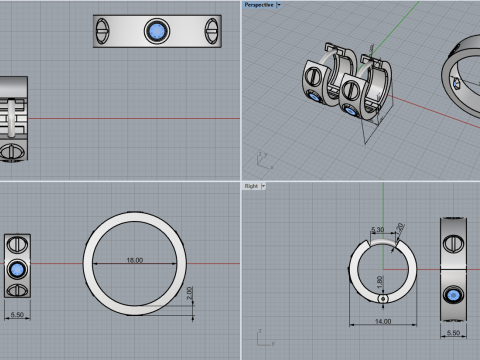Pick the right screw motif on the horizontal band
The image size is (480, 360).
point(211,31)
